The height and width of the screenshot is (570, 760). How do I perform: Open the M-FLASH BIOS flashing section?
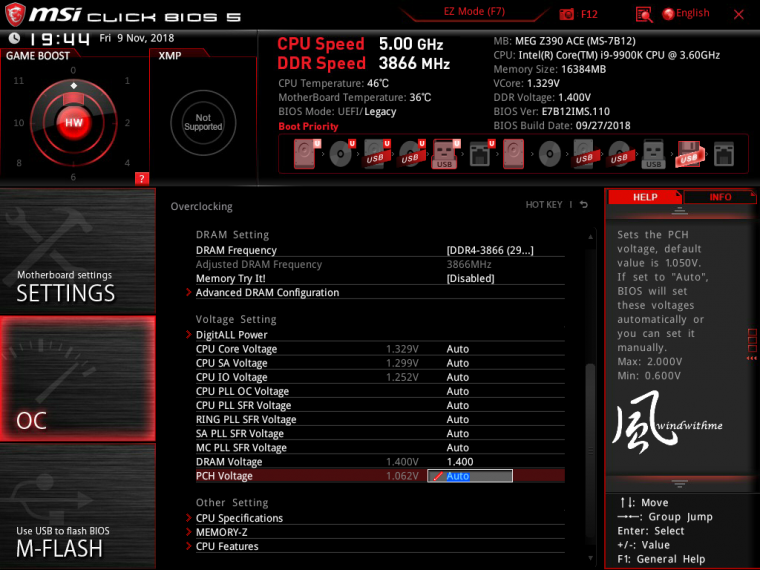(78, 507)
